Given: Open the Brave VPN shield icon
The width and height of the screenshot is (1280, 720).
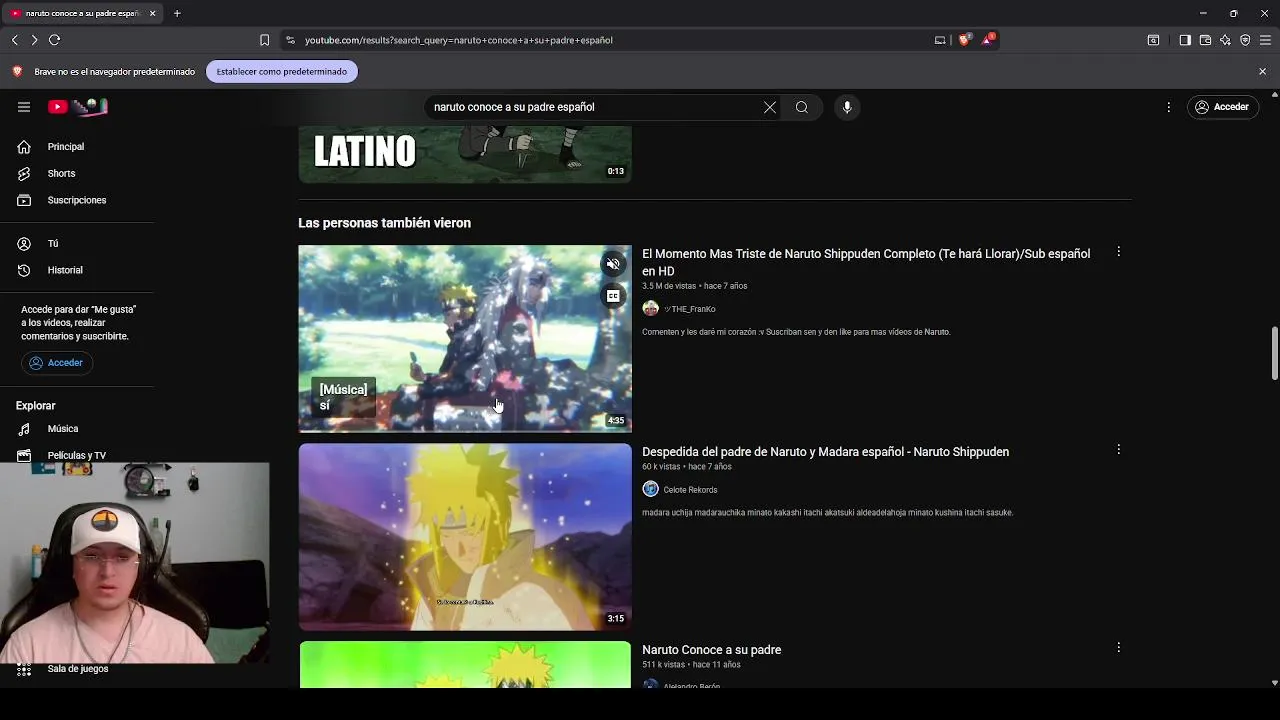Looking at the screenshot, I should point(1245,40).
